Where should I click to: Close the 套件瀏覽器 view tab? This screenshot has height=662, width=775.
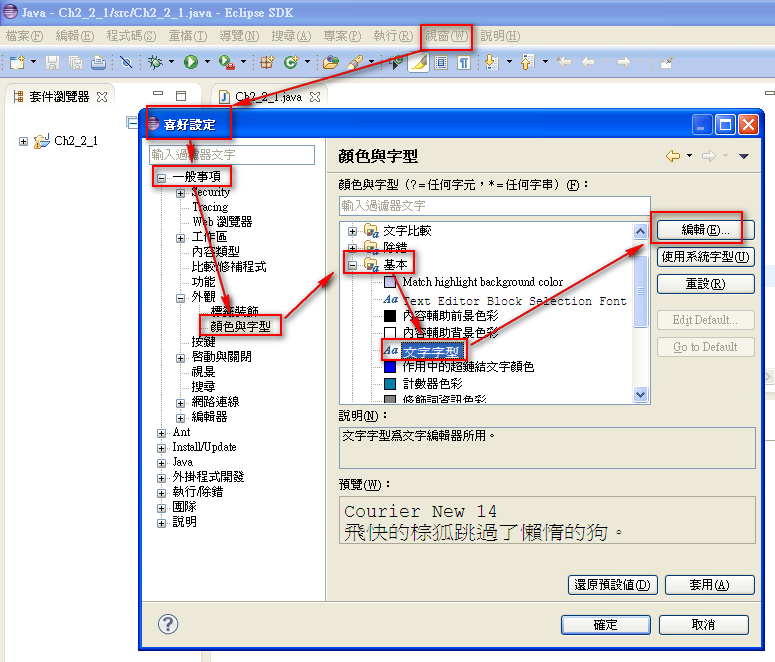tap(102, 97)
